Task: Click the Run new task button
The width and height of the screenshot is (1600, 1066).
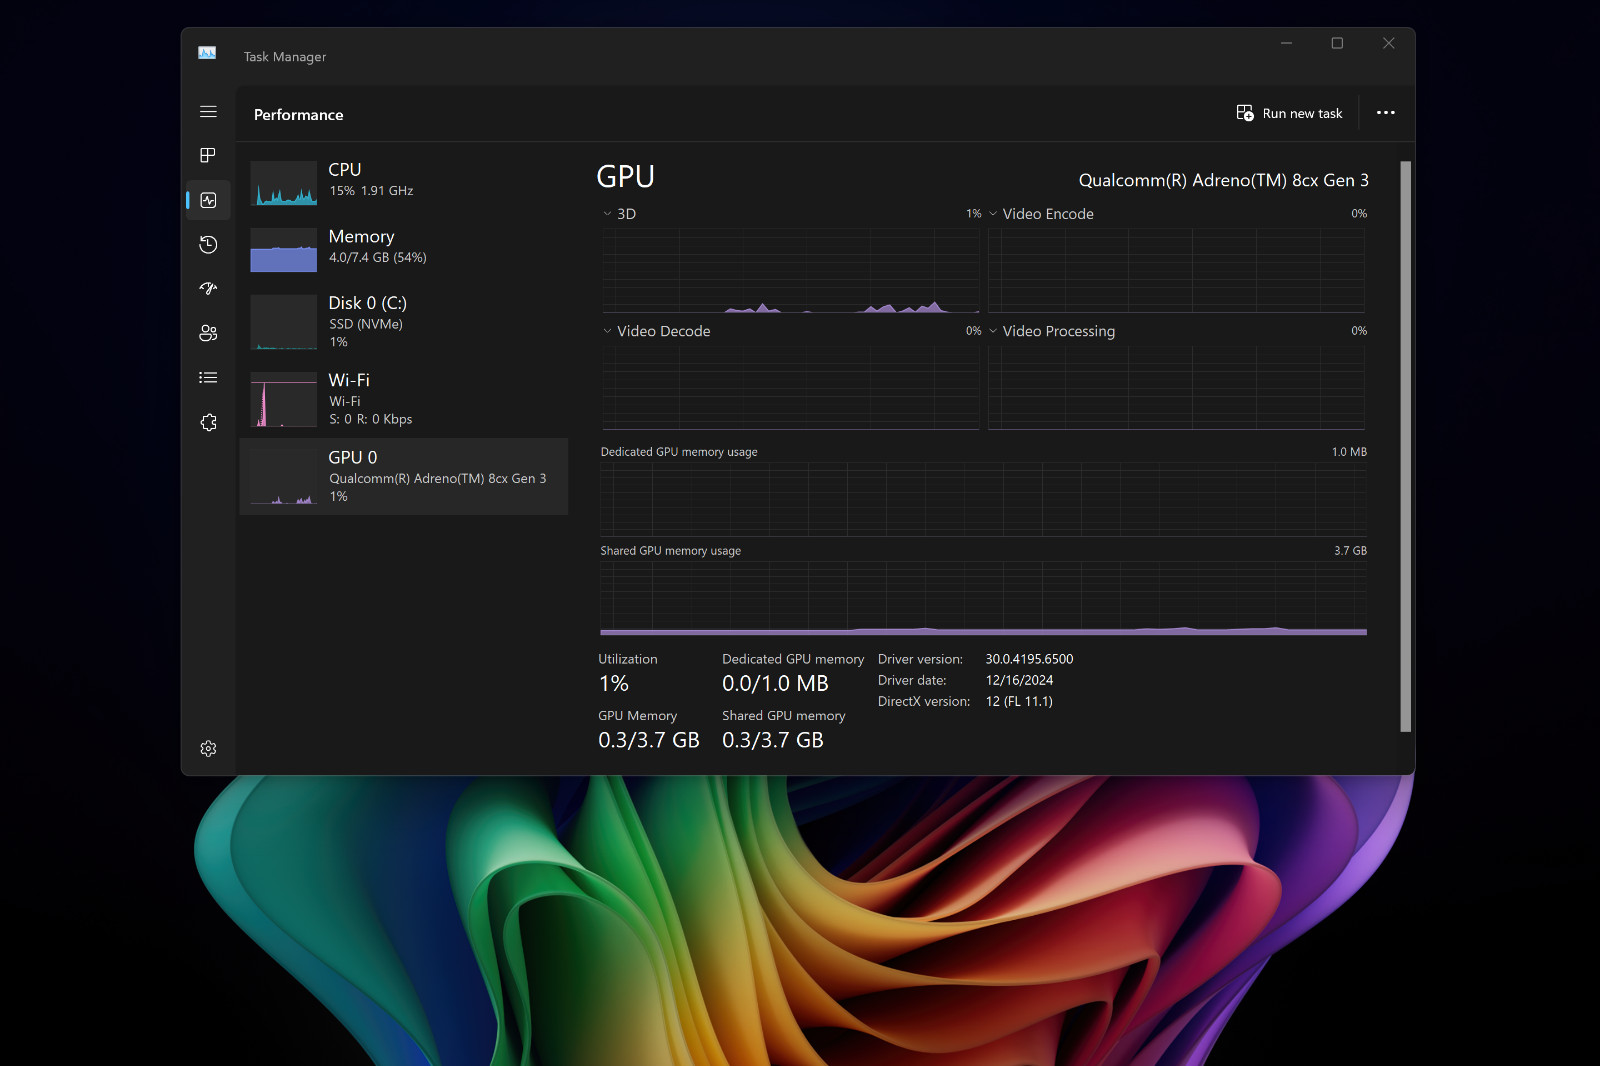Action: point(1290,113)
